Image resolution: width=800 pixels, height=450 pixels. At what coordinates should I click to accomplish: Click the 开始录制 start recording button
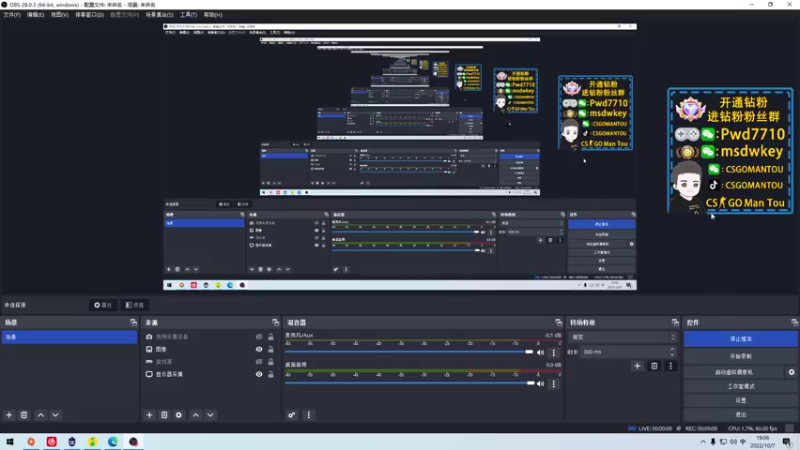741,356
